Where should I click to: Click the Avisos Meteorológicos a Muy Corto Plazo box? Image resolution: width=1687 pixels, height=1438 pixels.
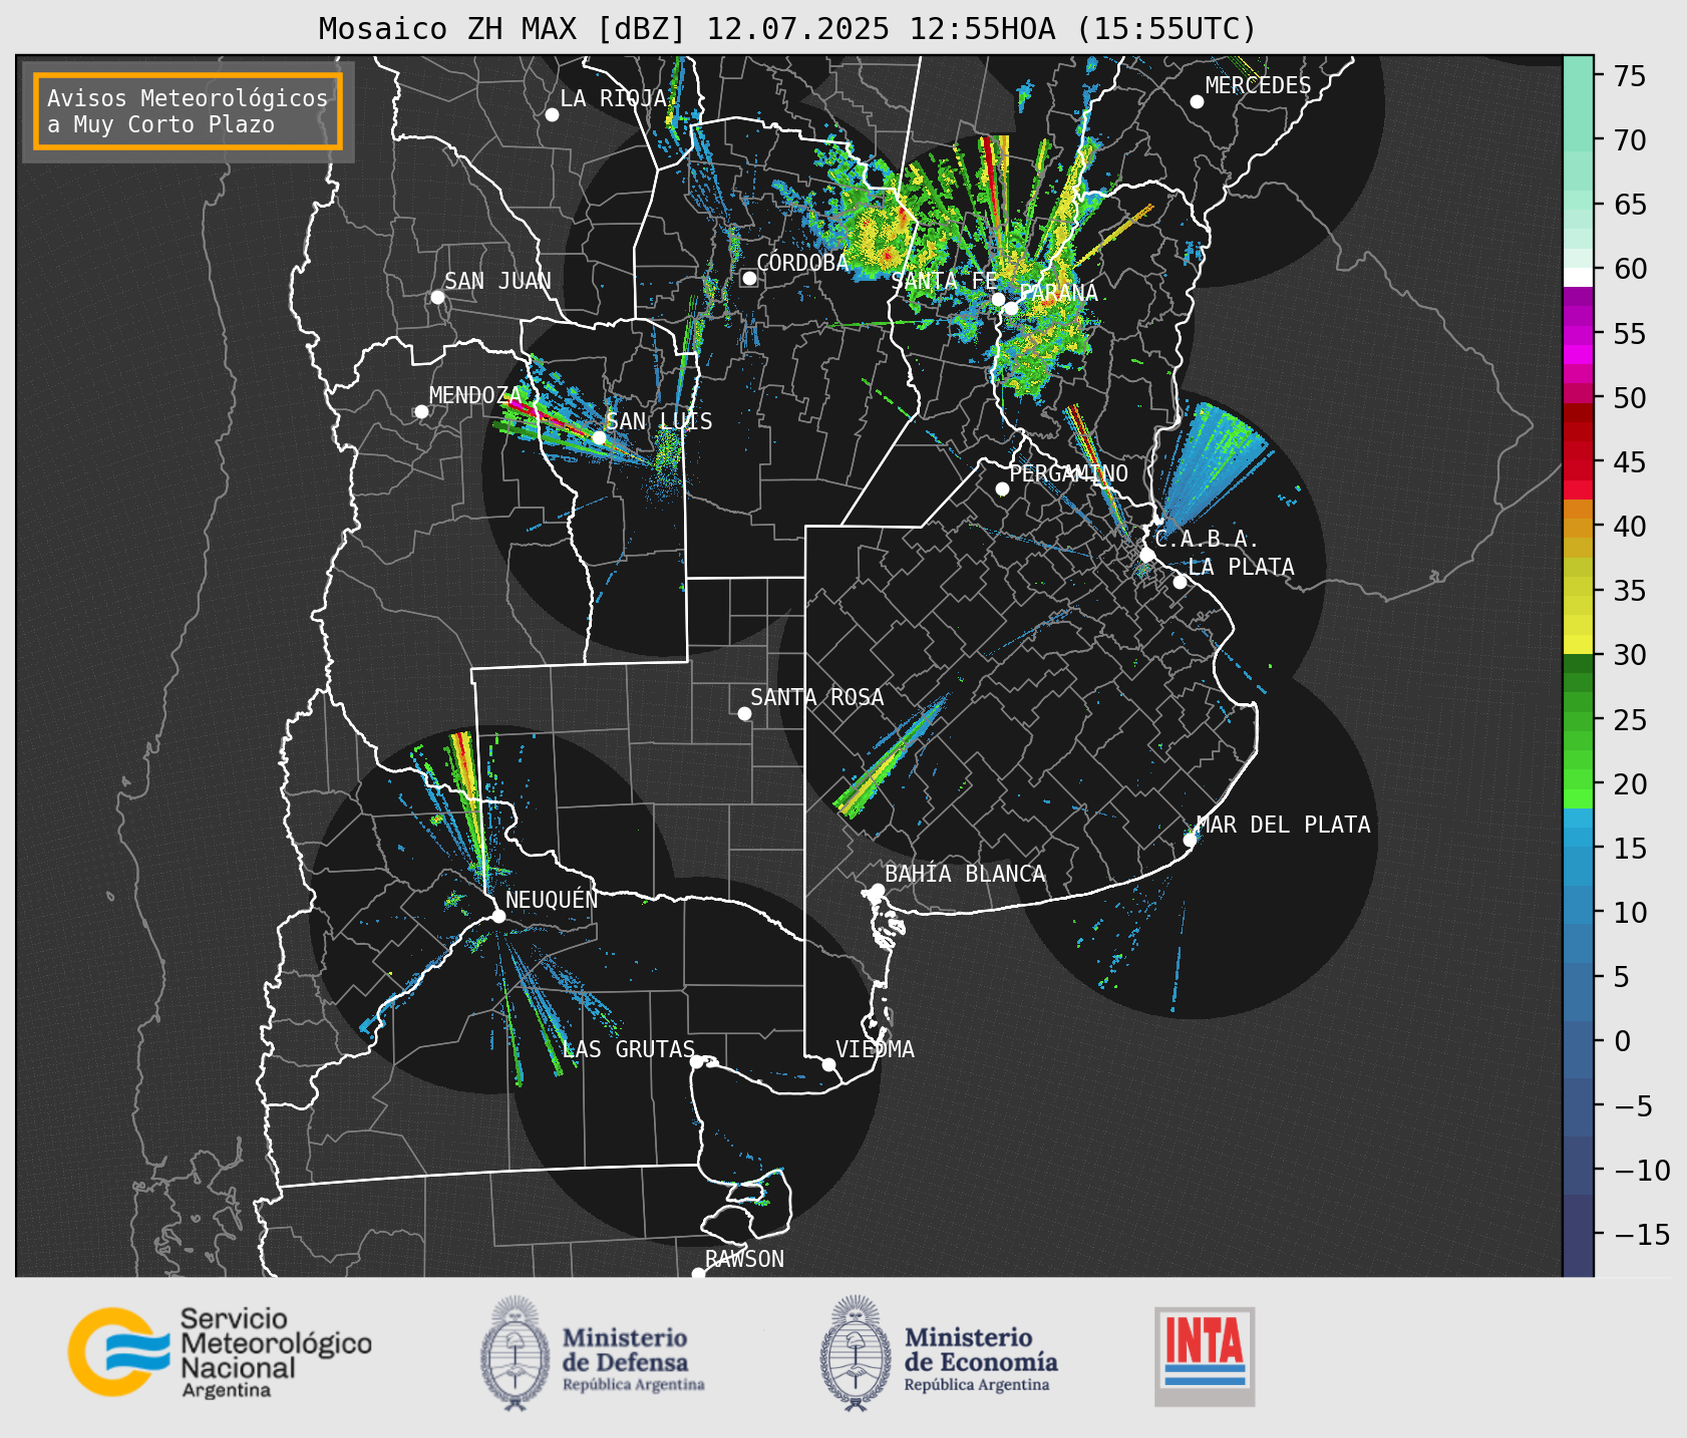coord(188,111)
